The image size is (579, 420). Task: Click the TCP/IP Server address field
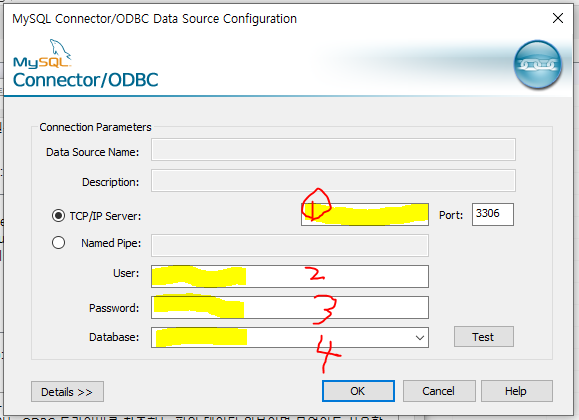(365, 214)
